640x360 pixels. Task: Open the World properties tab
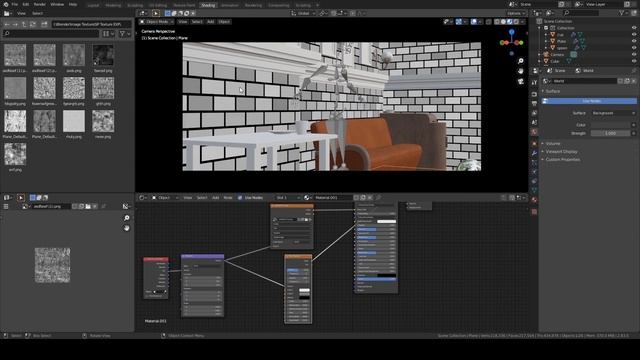534,132
